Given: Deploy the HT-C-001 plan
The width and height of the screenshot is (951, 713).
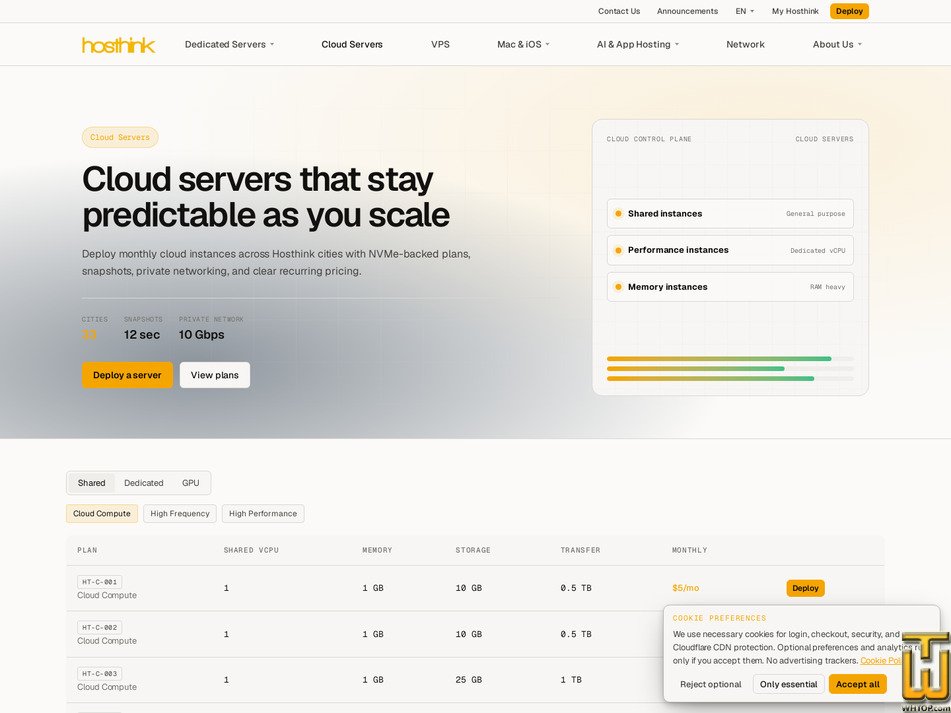Looking at the screenshot, I should click(x=805, y=588).
